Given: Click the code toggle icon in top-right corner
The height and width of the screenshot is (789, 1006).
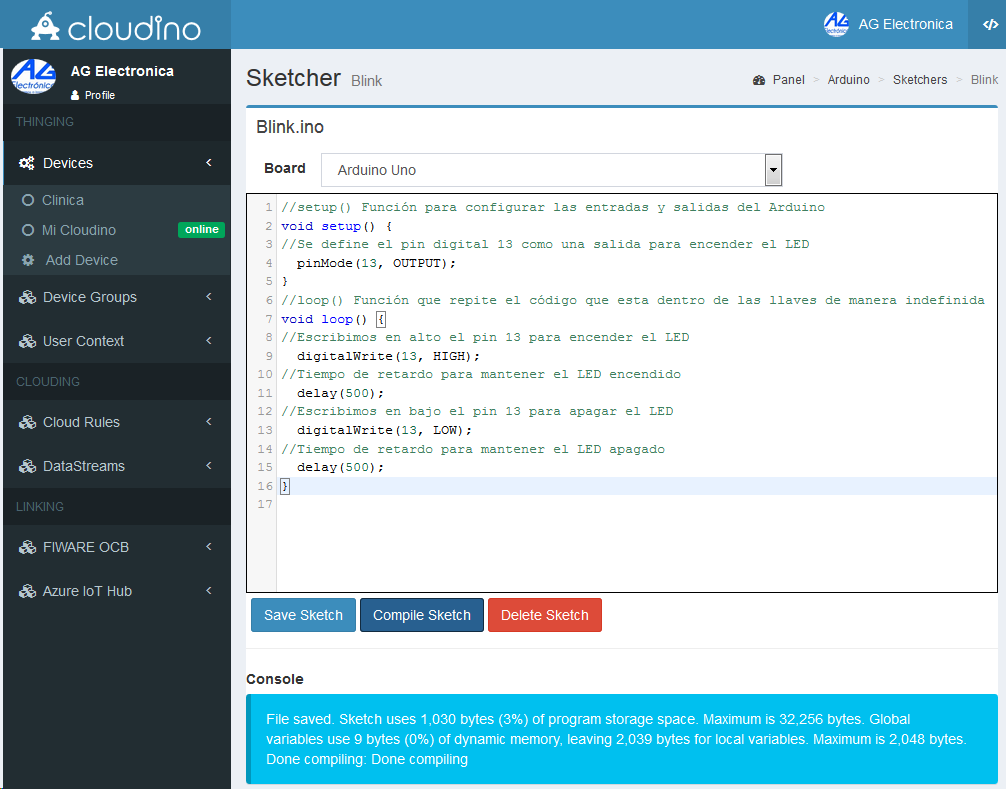Looking at the screenshot, I should [x=990, y=25].
